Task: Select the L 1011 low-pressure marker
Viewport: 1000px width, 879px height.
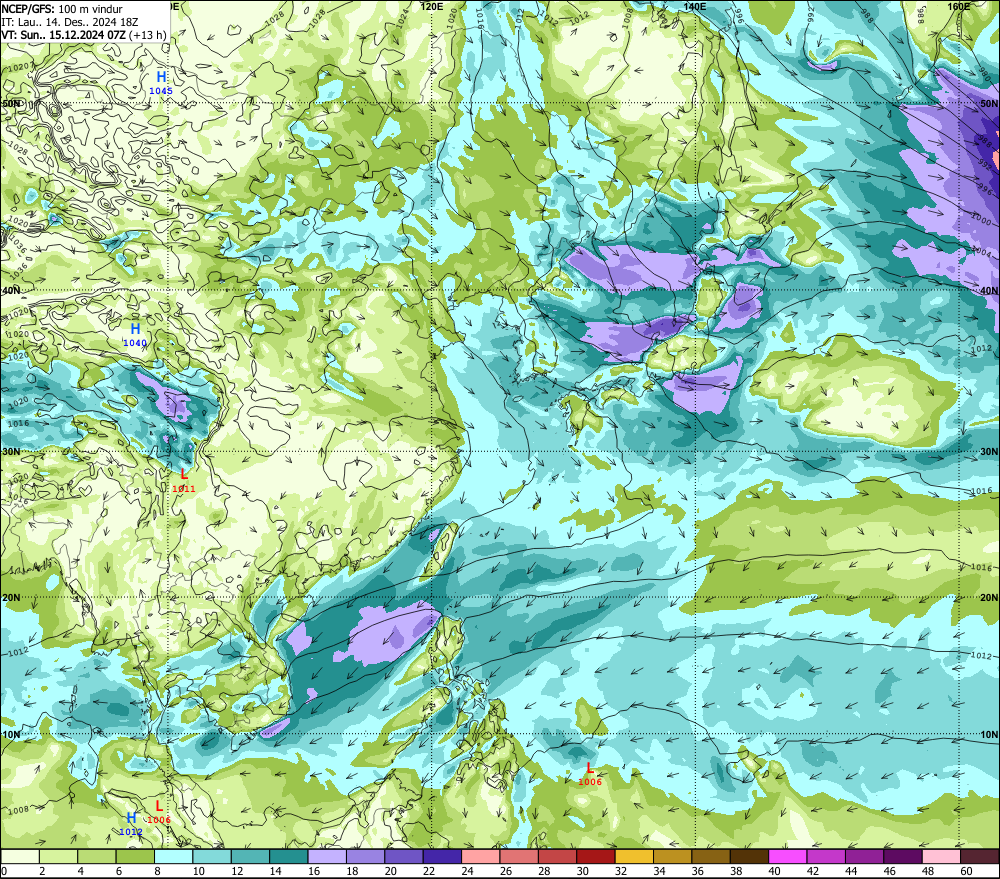Action: coord(184,480)
